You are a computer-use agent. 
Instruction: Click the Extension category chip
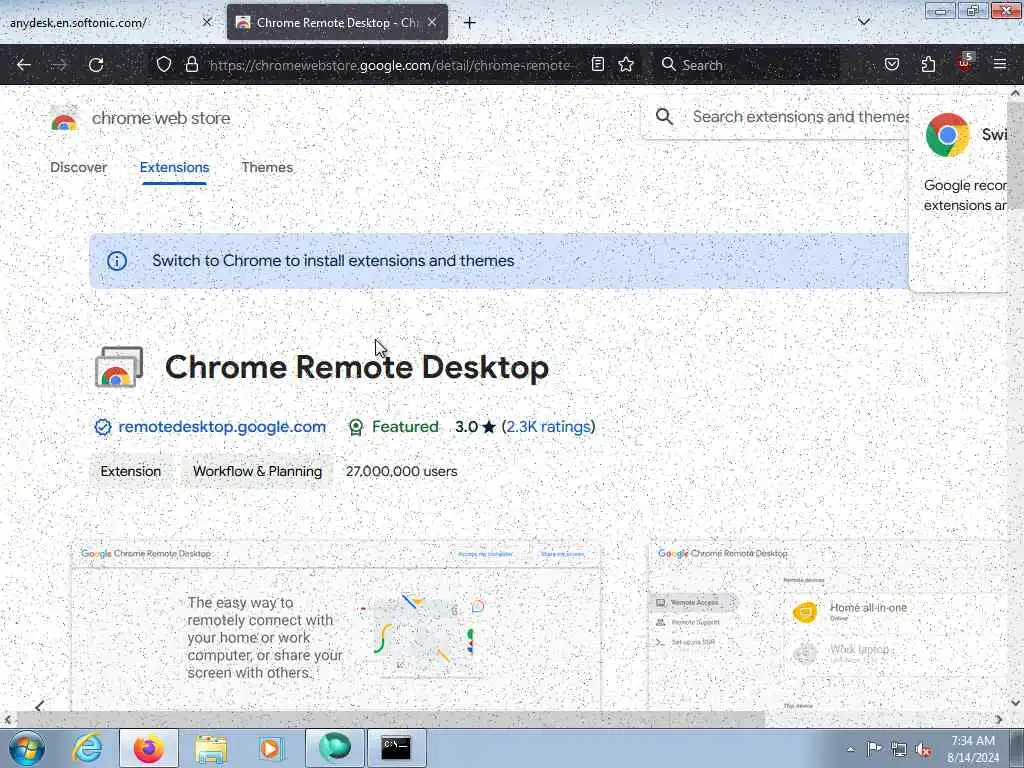[x=131, y=472]
